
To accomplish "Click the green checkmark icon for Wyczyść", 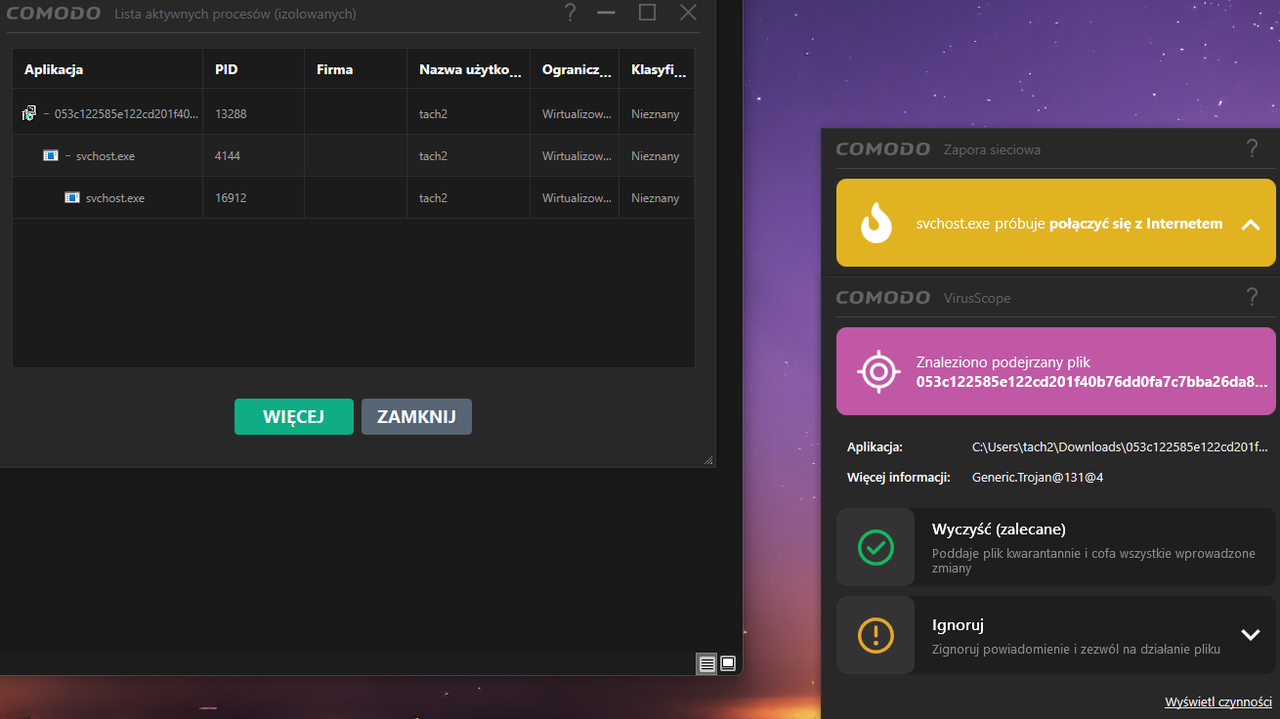I will pos(876,547).
